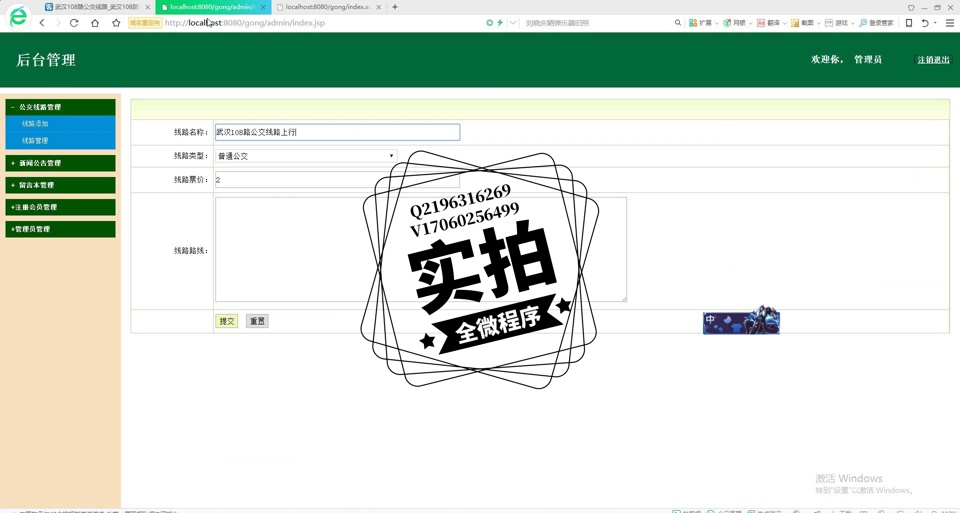
Task: Expand the 新闻公告管理 section
Action: [x=60, y=163]
